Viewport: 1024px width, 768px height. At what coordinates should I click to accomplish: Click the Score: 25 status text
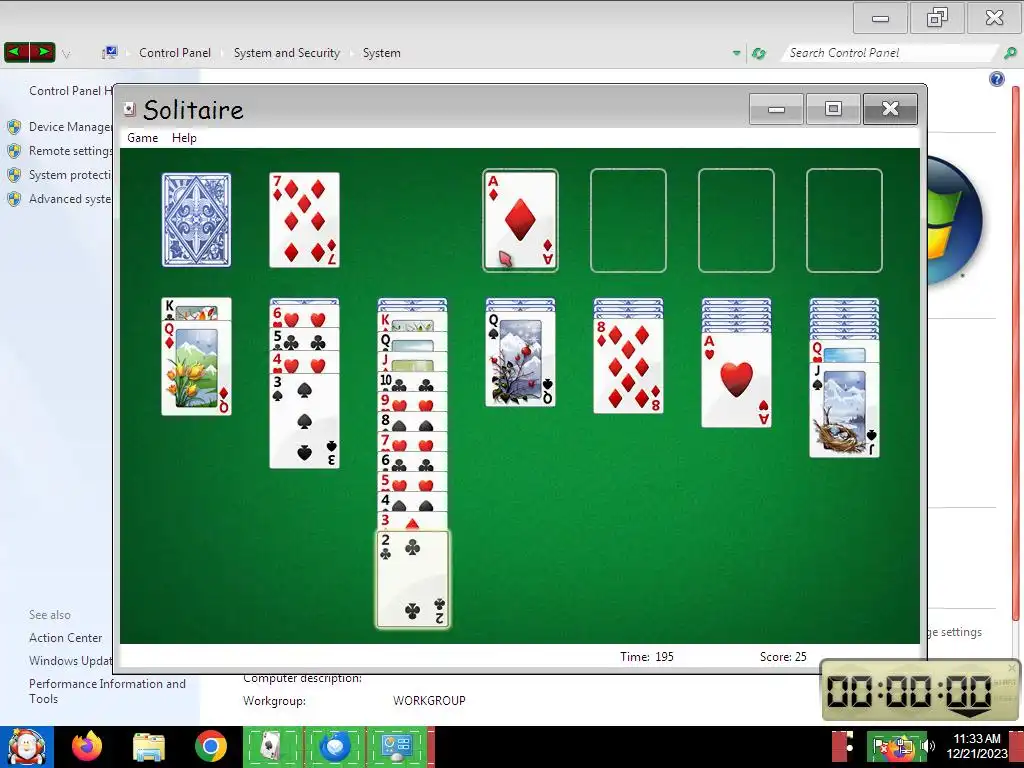coord(783,657)
